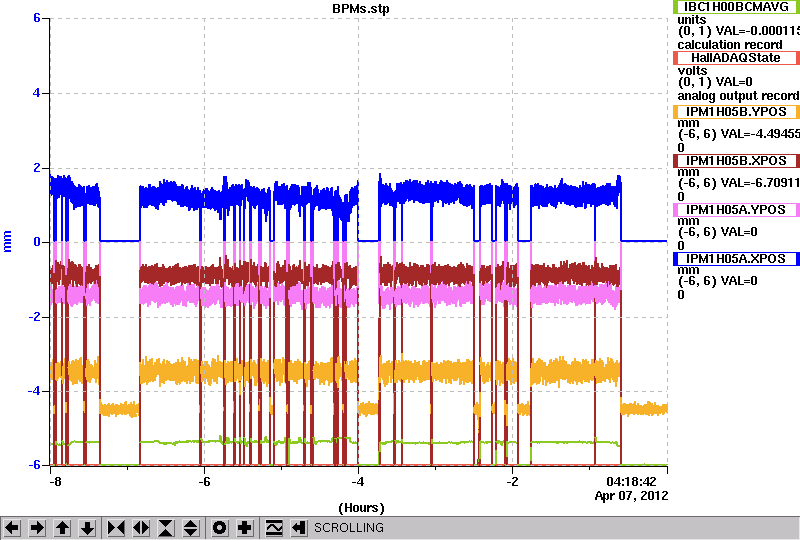The image size is (800, 540).
Task: Select the IPM1H05A.XPOS legend entry
Action: point(736,259)
